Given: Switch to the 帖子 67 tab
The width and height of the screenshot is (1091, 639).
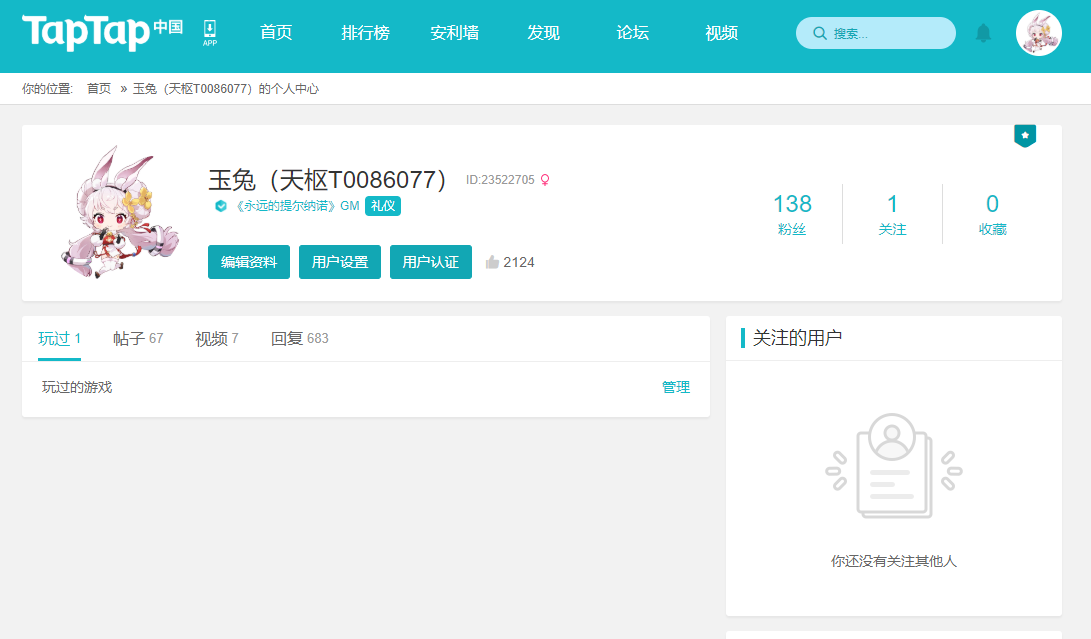Looking at the screenshot, I should point(138,338).
